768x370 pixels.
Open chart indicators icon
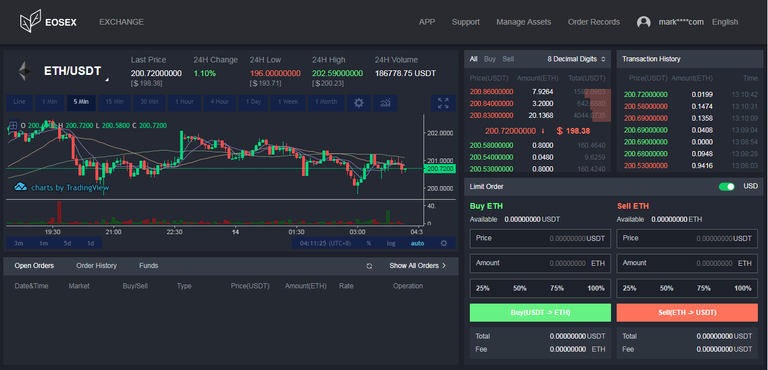click(385, 102)
